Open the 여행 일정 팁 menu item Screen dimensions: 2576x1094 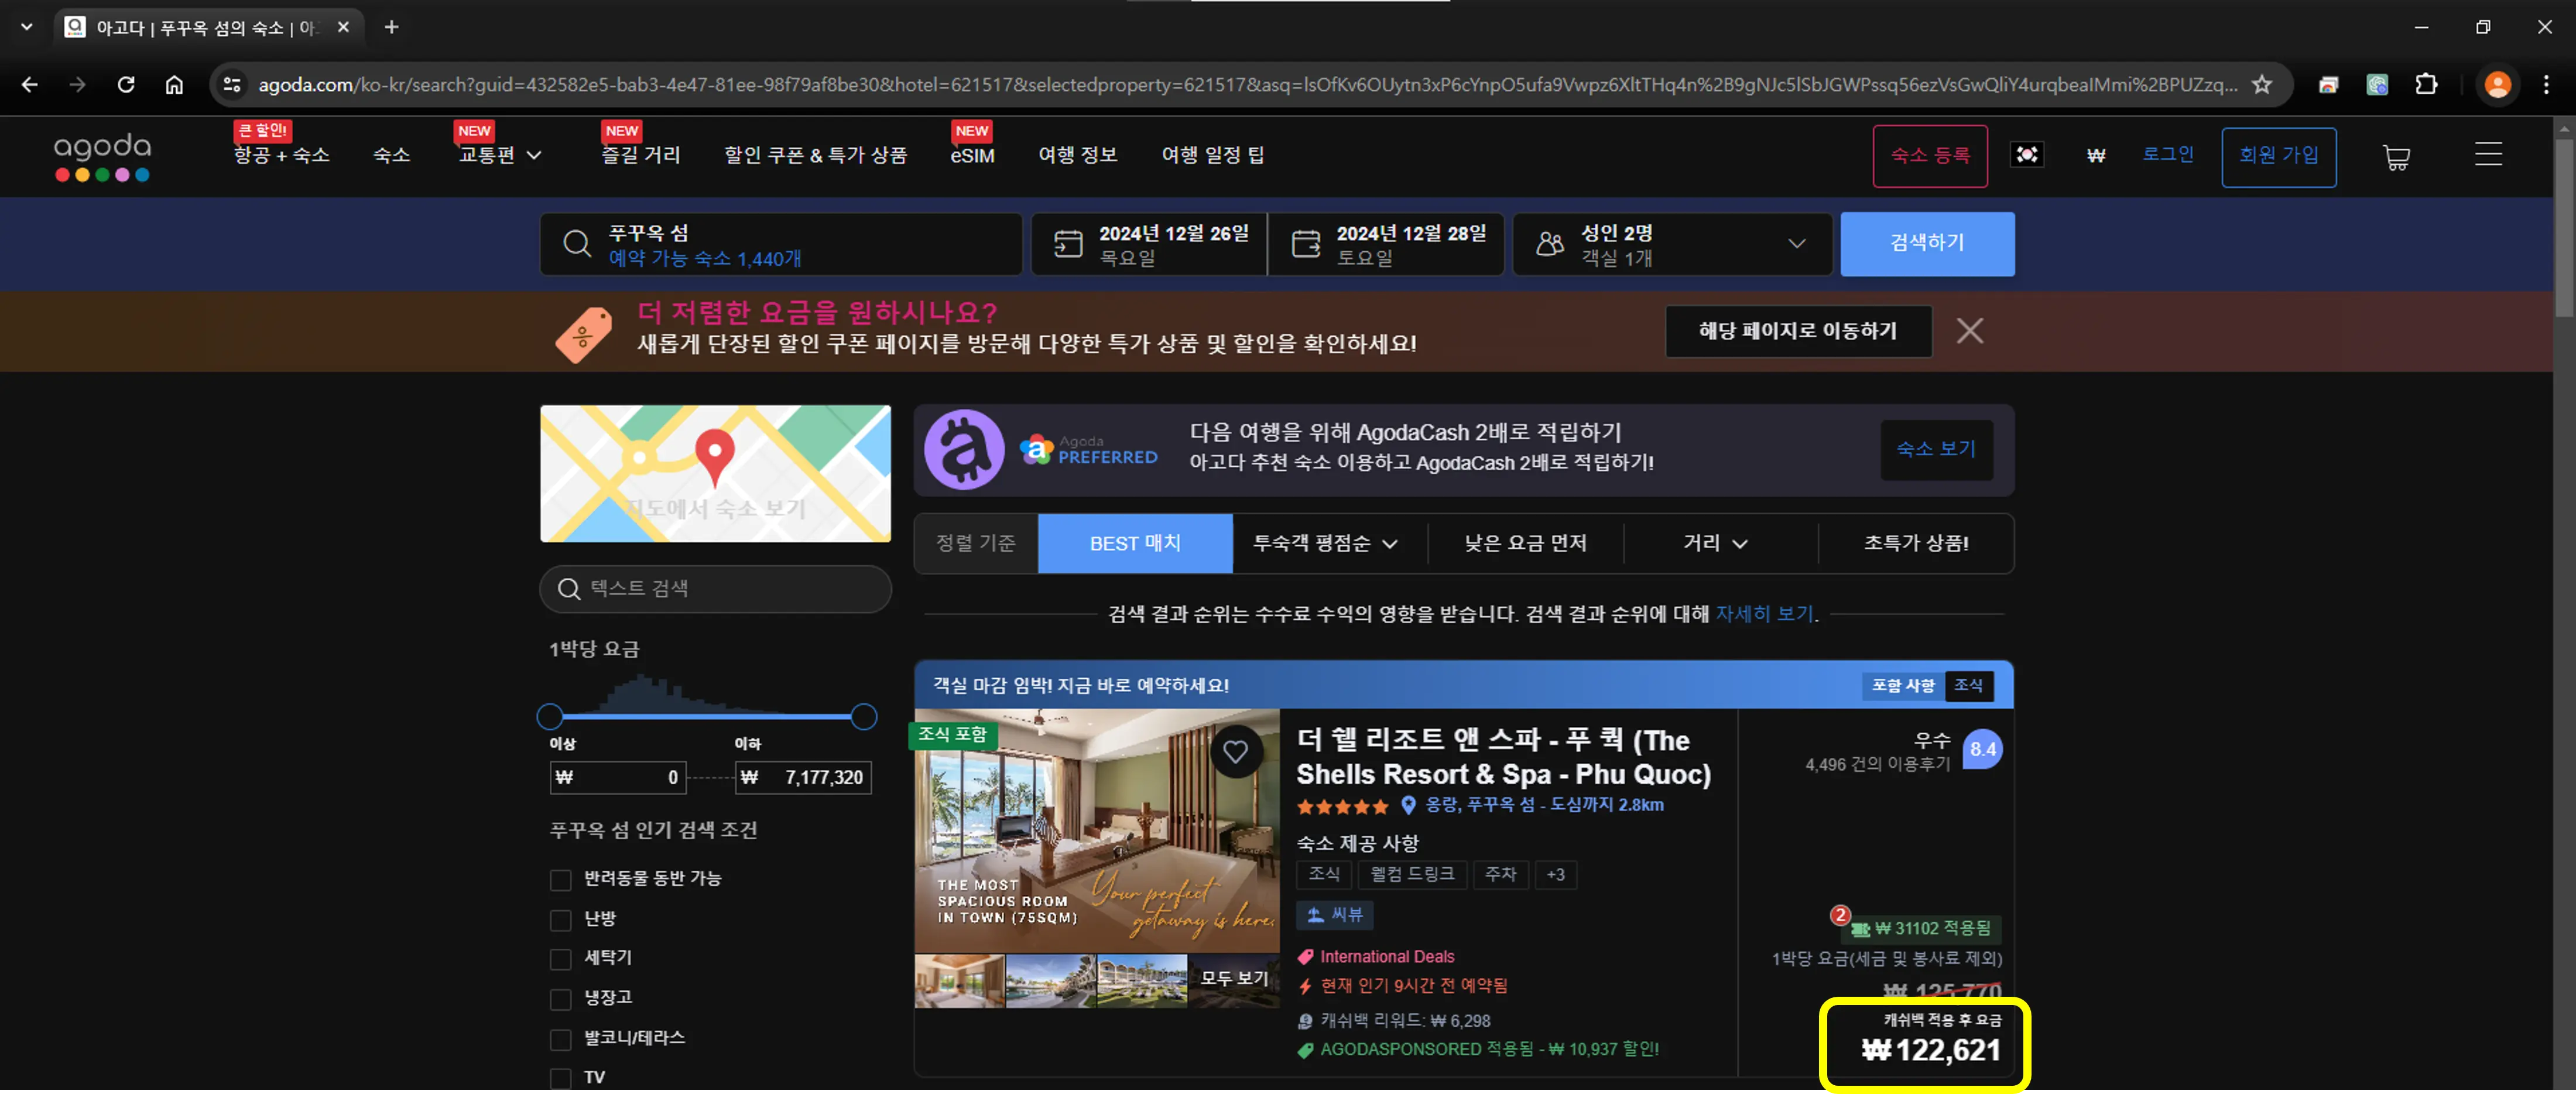point(1213,155)
